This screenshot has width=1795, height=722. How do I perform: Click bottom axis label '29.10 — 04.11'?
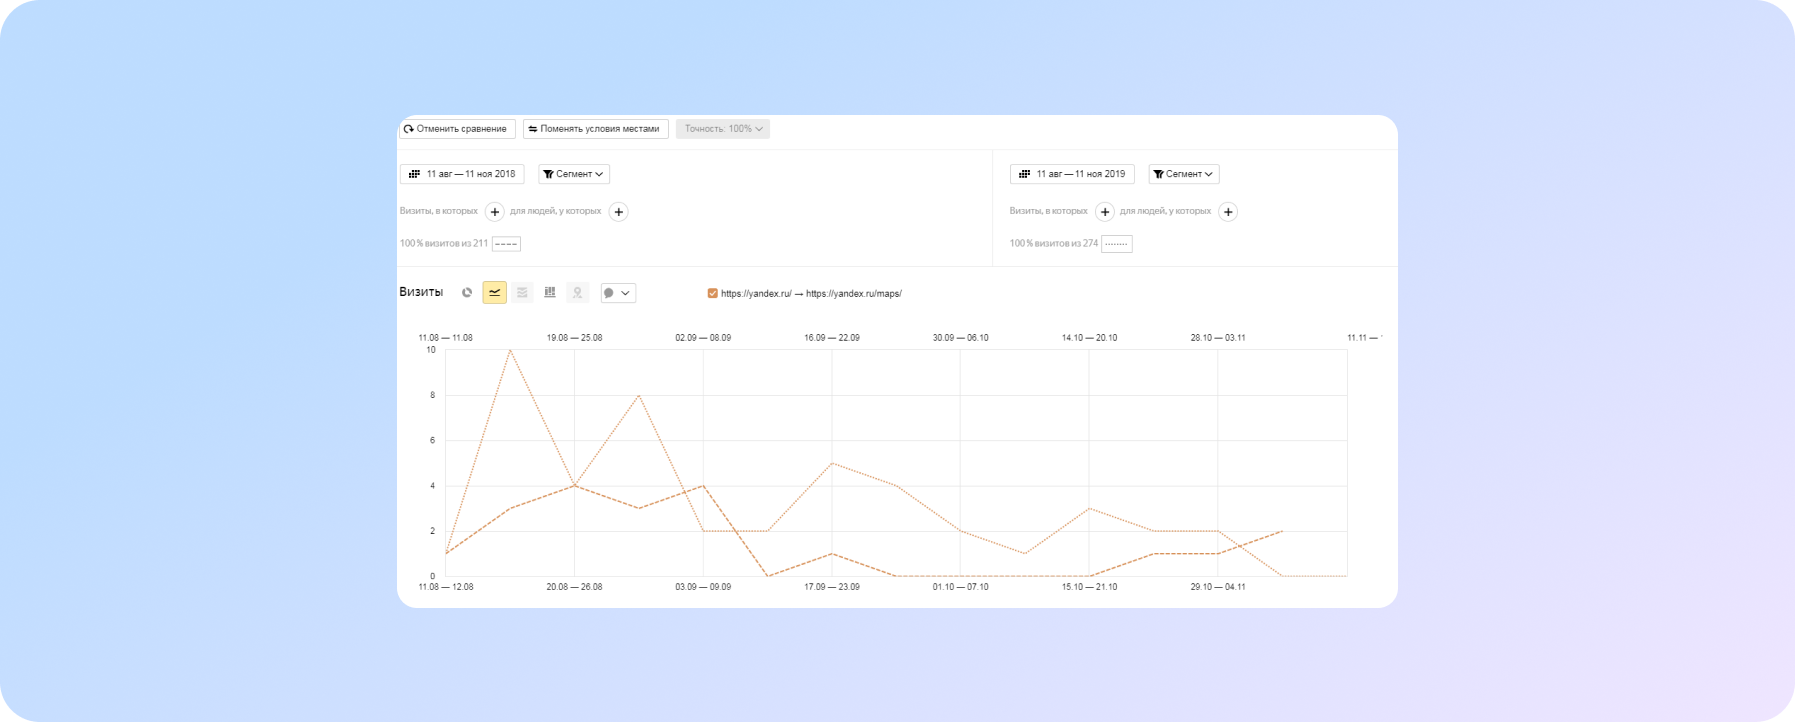point(1218,587)
